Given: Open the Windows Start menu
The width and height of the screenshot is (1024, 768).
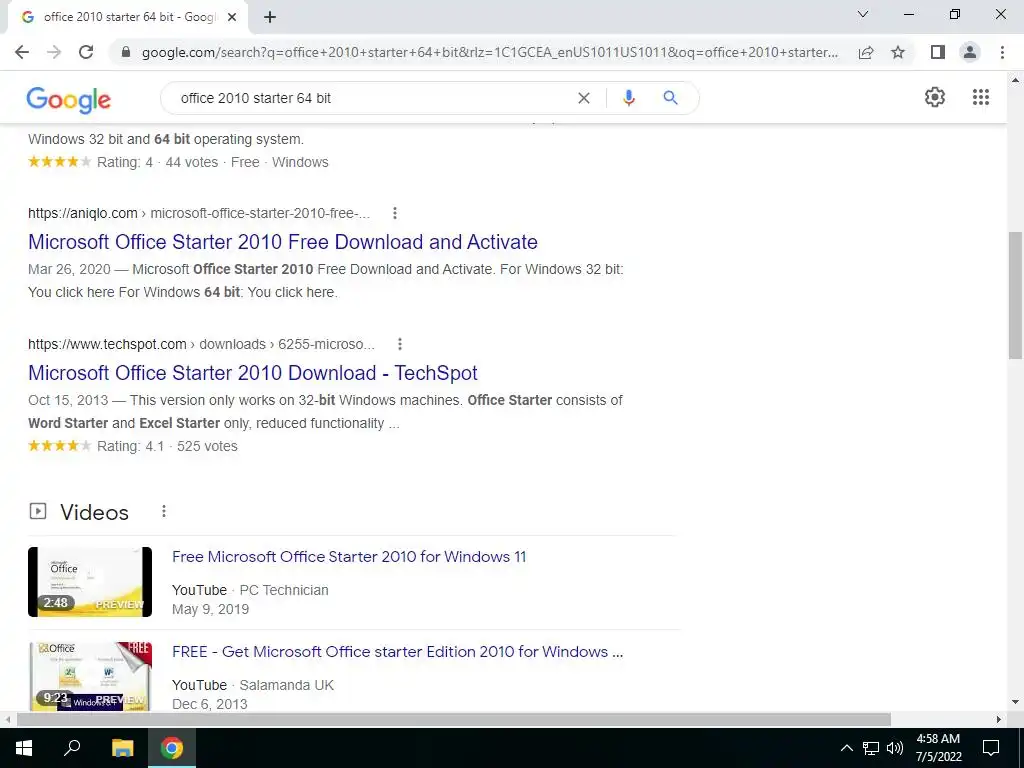Looking at the screenshot, I should tap(24, 748).
